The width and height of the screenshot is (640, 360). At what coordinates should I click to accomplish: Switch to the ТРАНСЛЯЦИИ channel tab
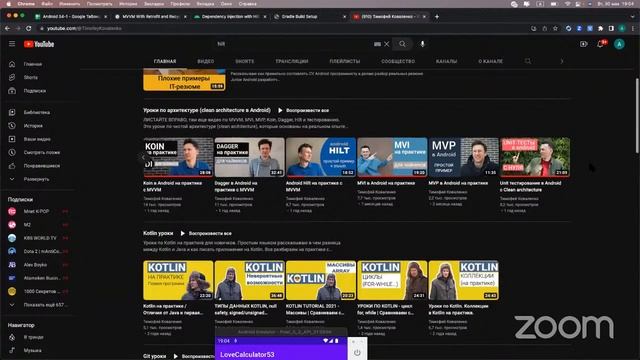click(291, 61)
